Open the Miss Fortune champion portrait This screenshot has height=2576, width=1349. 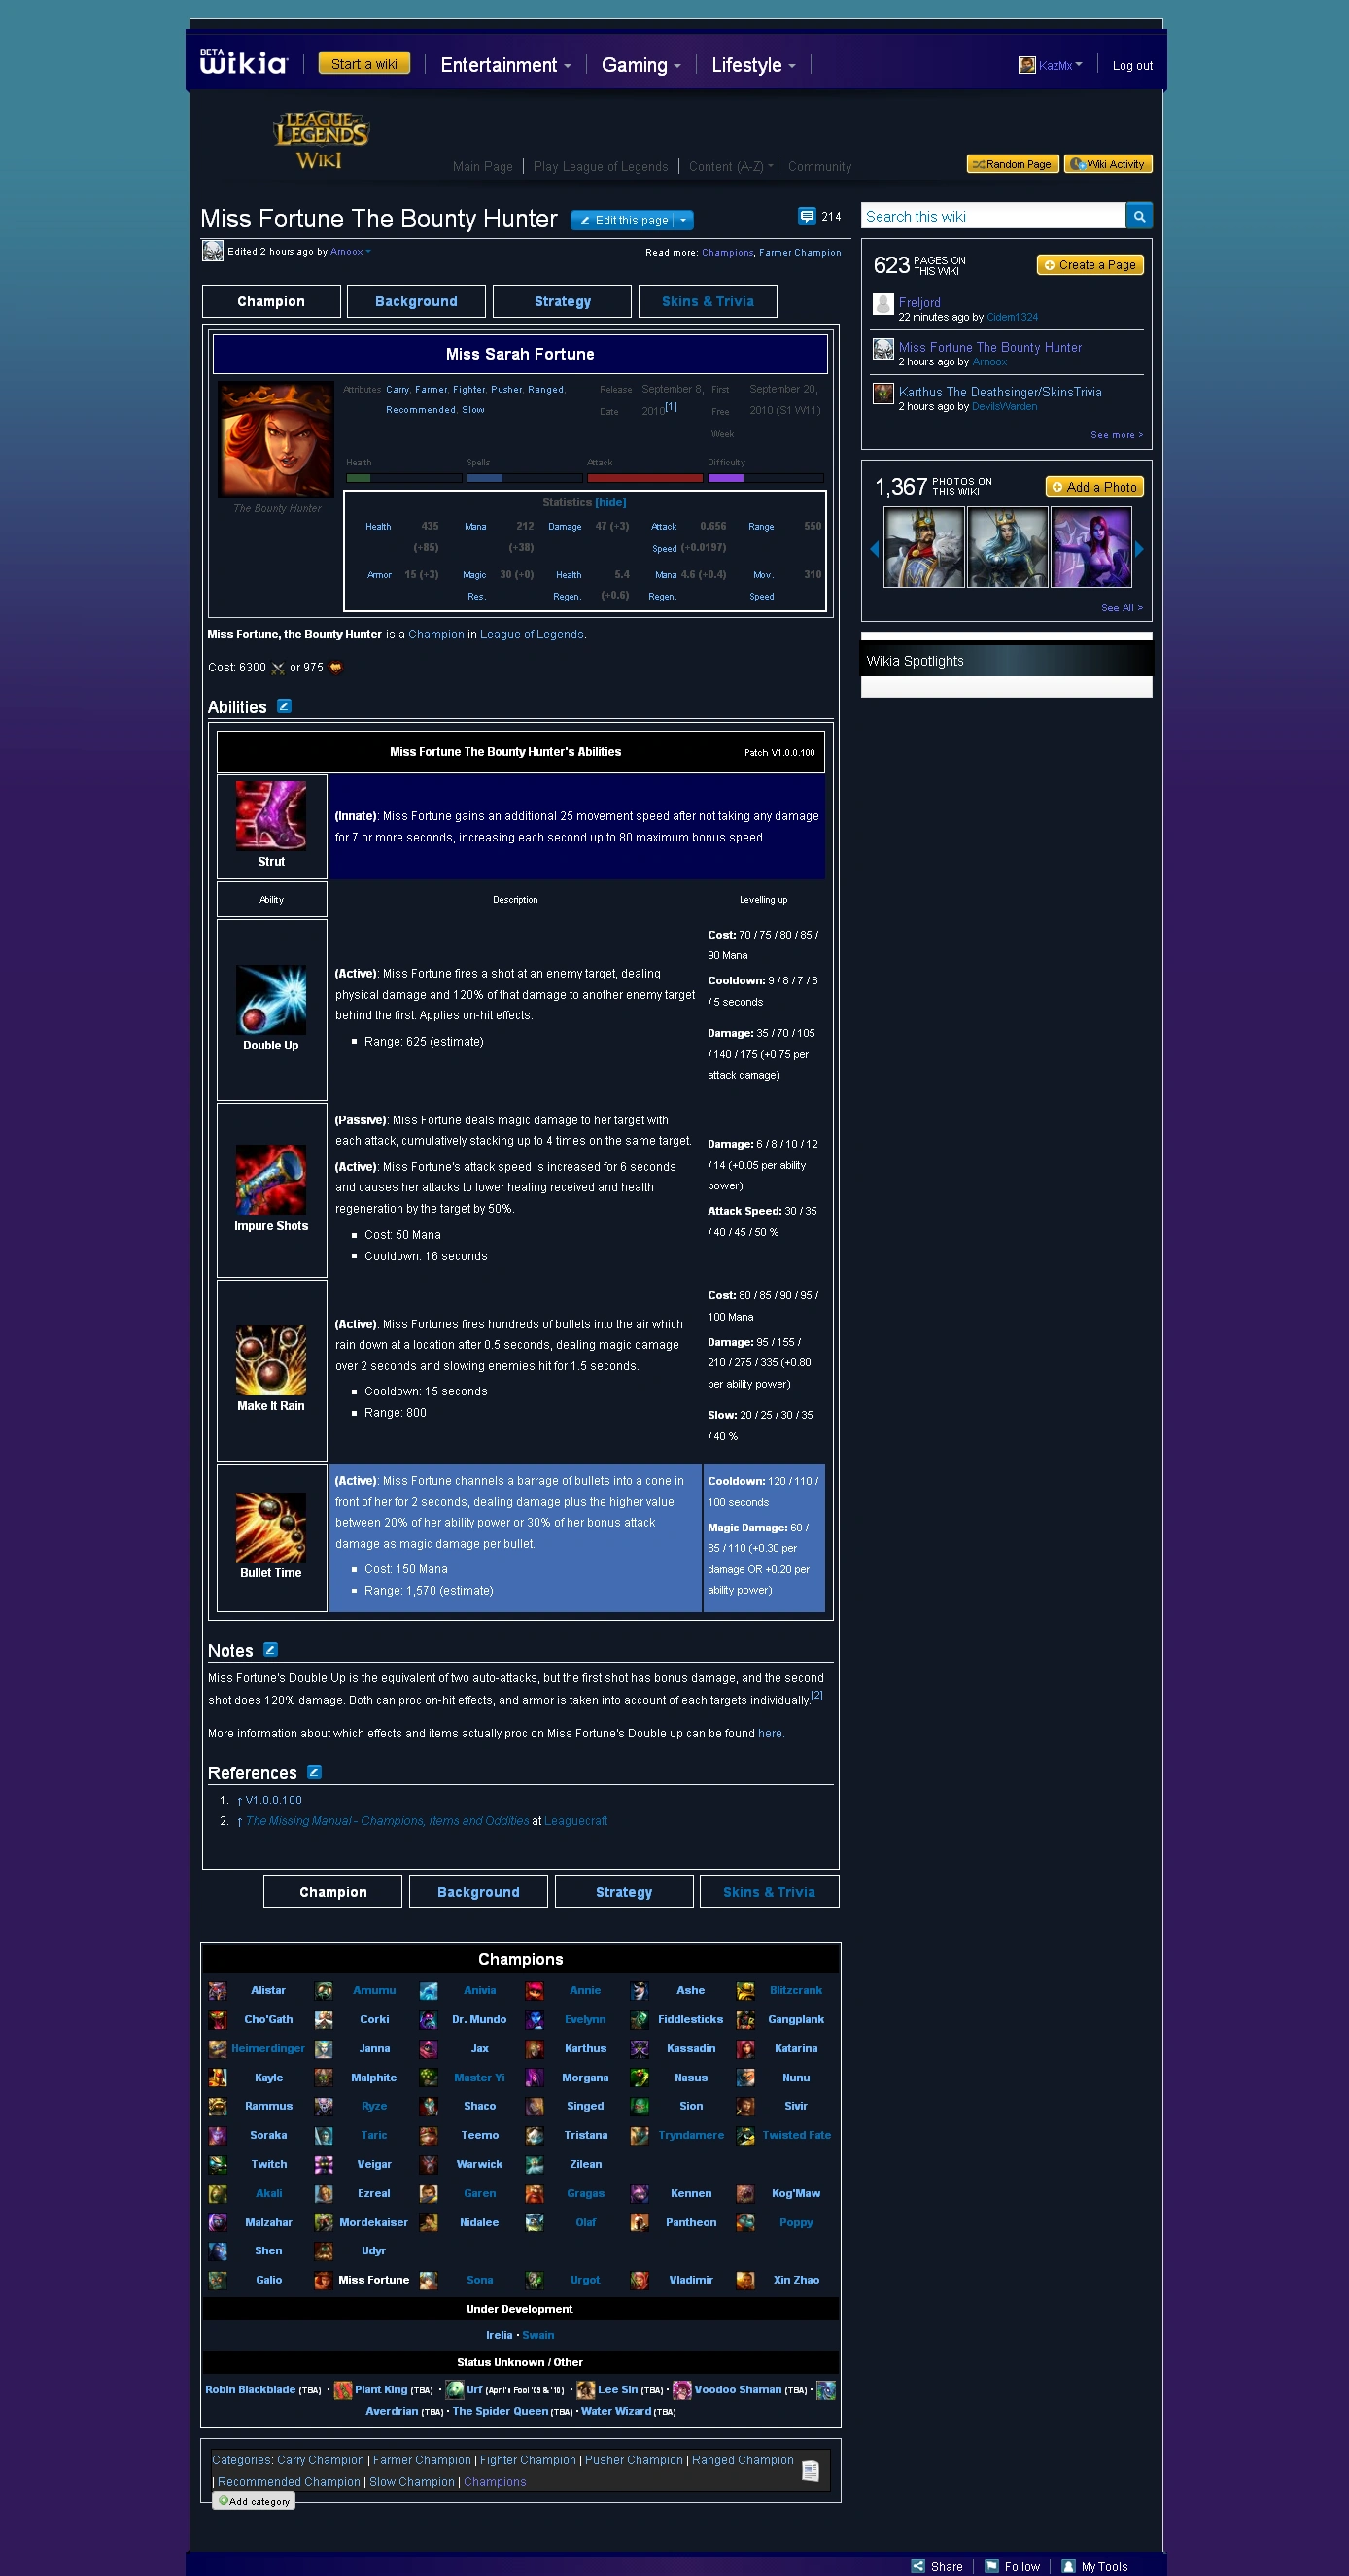coord(276,439)
